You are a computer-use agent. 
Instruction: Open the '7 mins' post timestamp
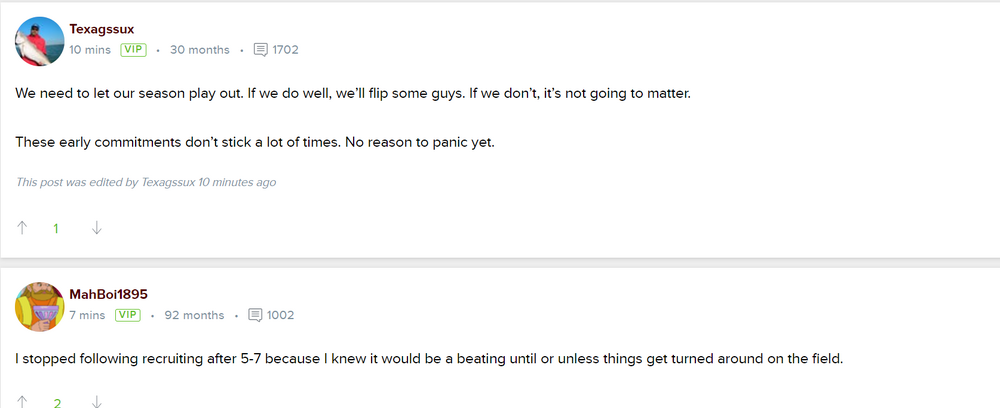87,315
